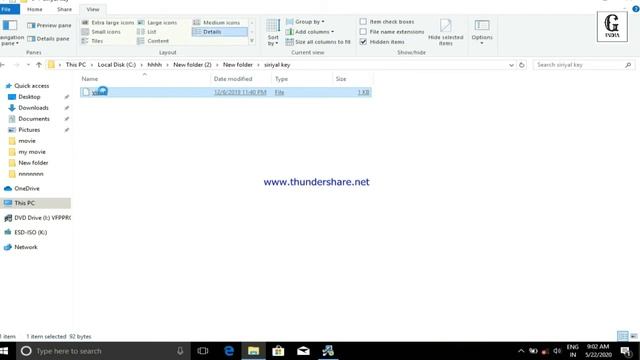Screen dimensions: 640x360
Task: Click the taskbar search box
Action: (x=102, y=351)
